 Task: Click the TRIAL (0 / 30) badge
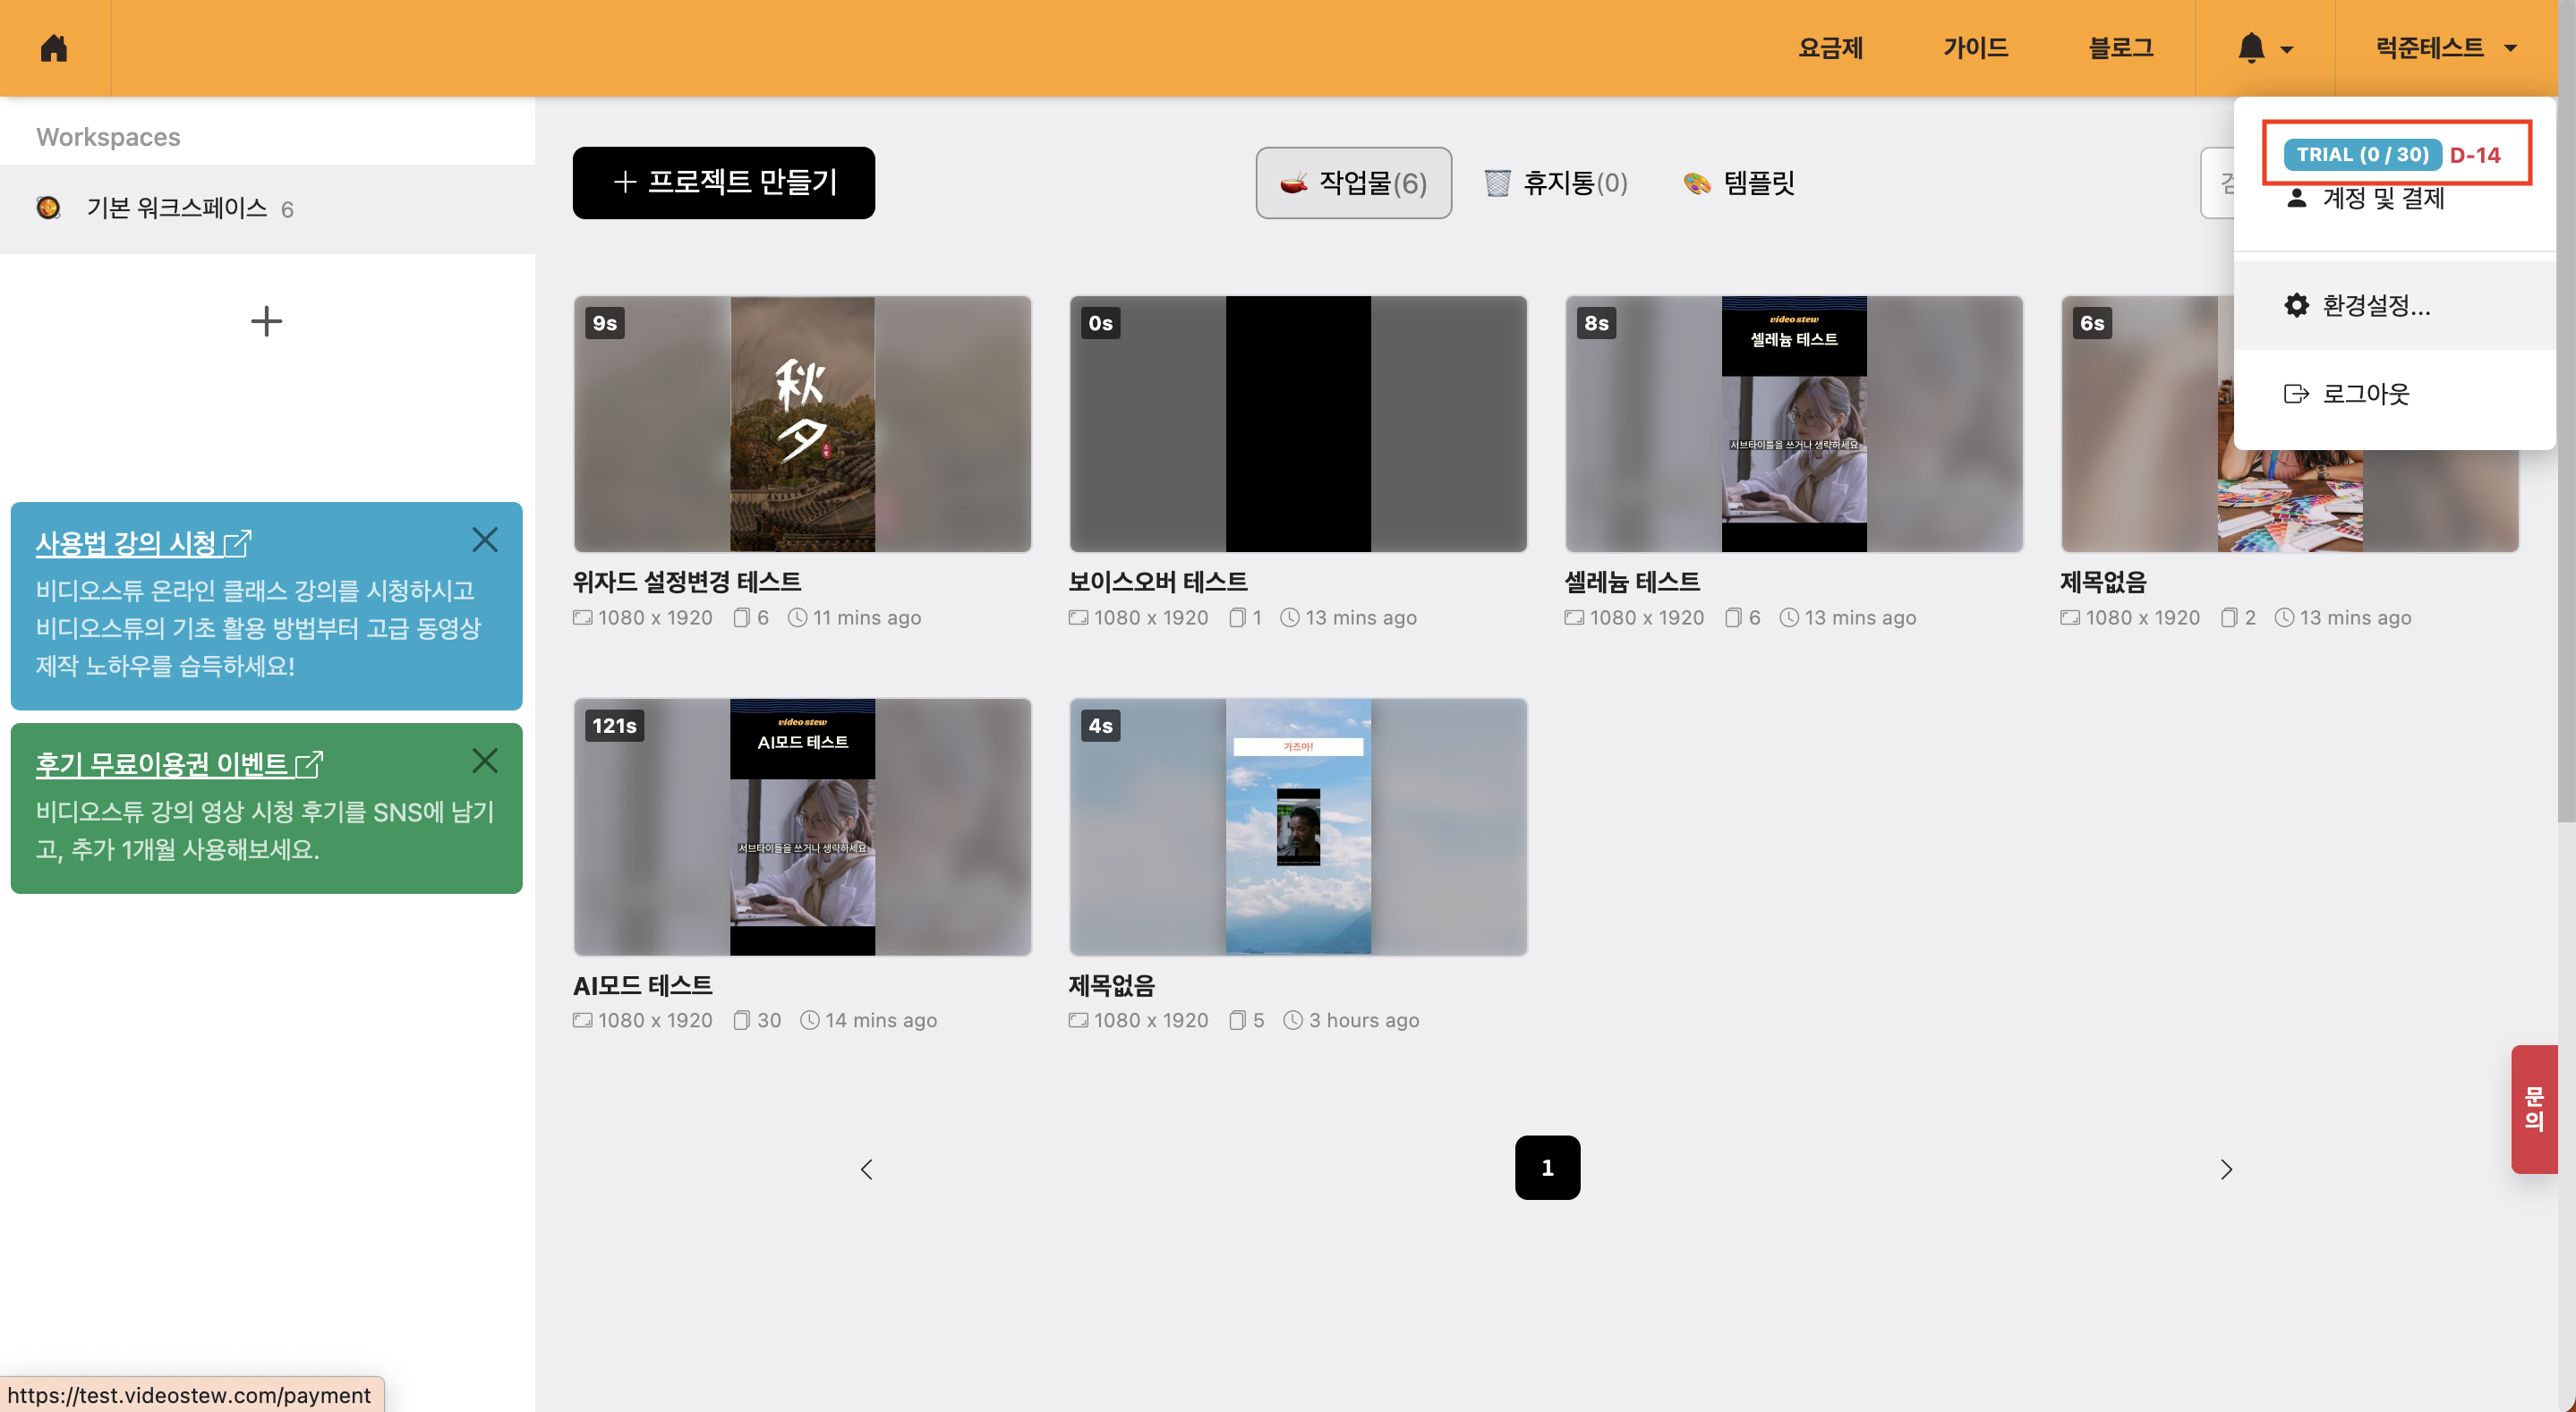(x=2361, y=154)
